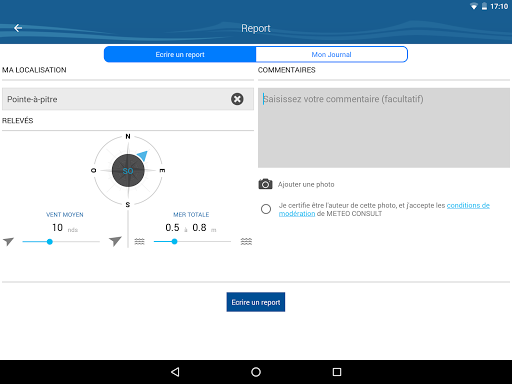Open Android recent apps square button
This screenshot has width=512, height=384.
(x=337, y=372)
